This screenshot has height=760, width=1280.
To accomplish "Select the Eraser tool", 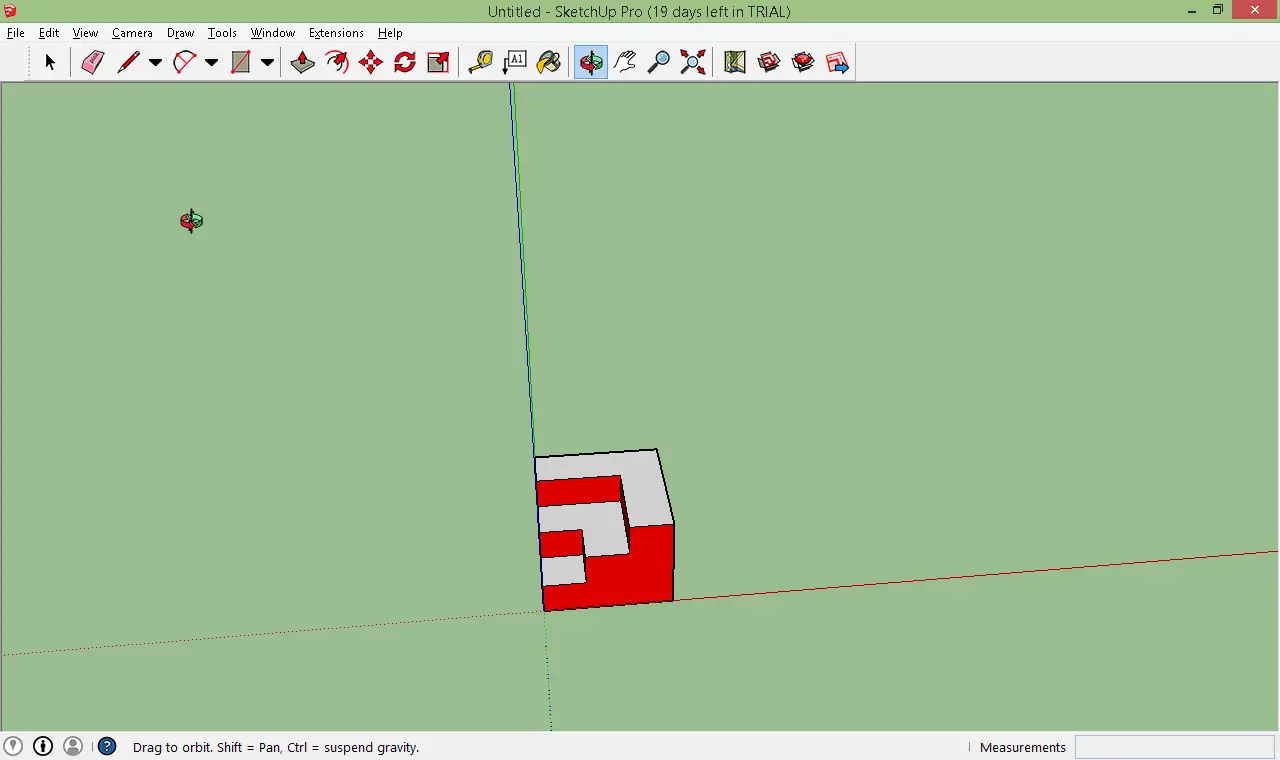I will point(93,62).
